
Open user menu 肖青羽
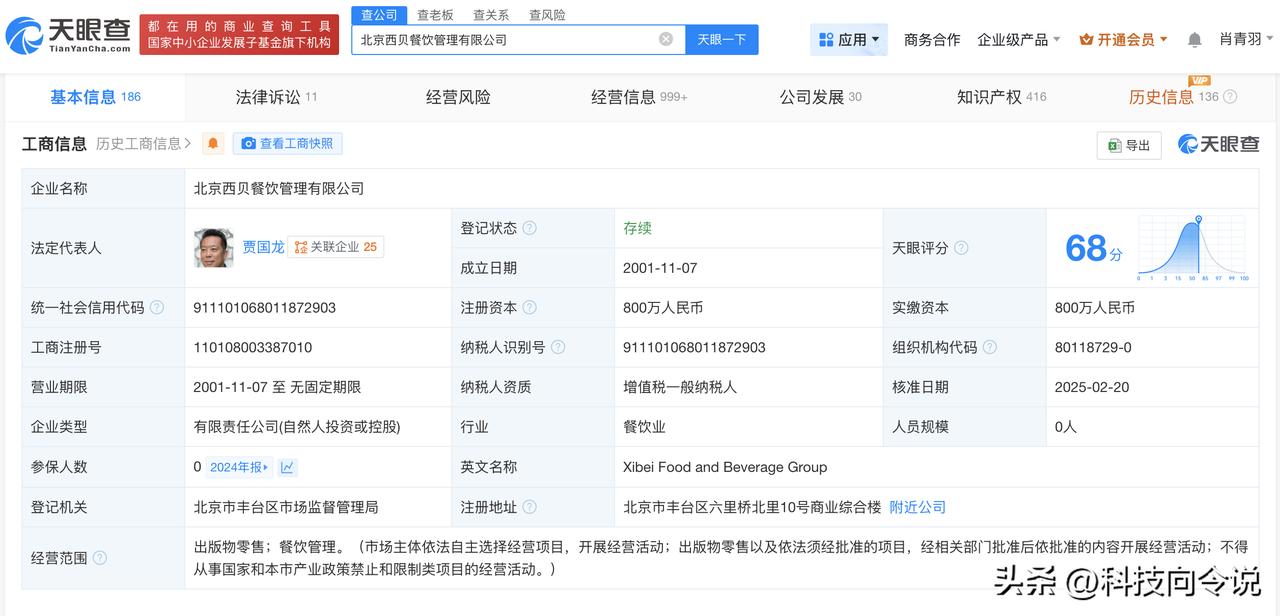coord(1246,40)
